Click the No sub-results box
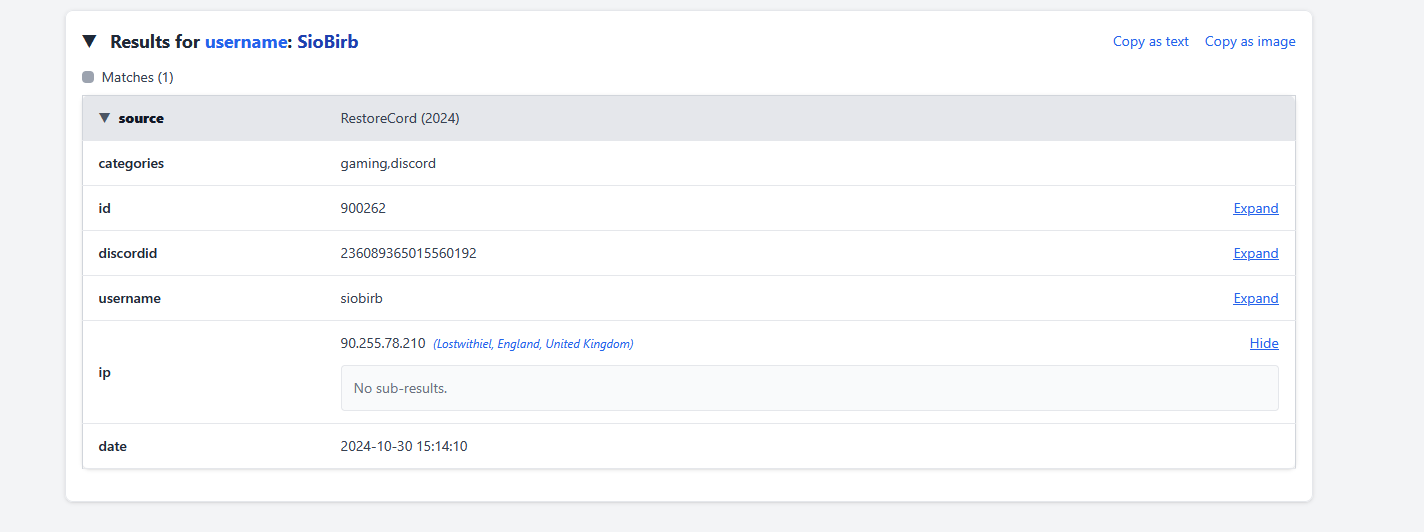Image resolution: width=1424 pixels, height=532 pixels. (x=809, y=388)
